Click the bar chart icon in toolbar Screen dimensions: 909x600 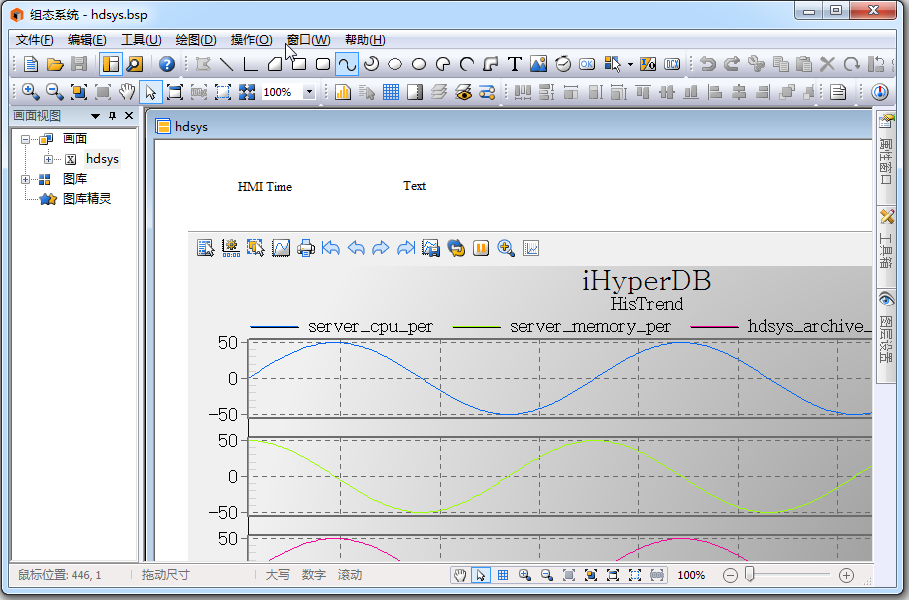[343, 92]
